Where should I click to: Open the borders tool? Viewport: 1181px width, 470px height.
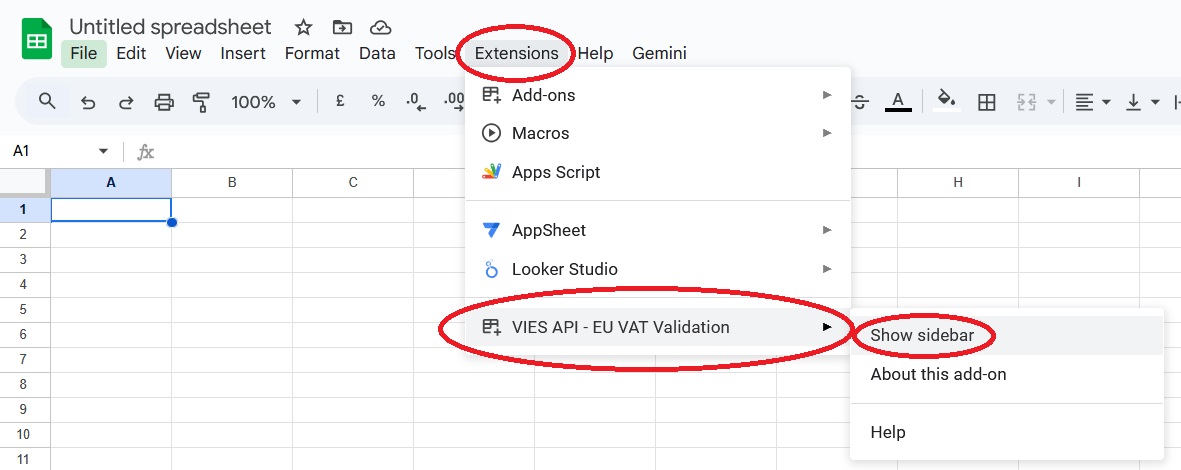pyautogui.click(x=986, y=102)
